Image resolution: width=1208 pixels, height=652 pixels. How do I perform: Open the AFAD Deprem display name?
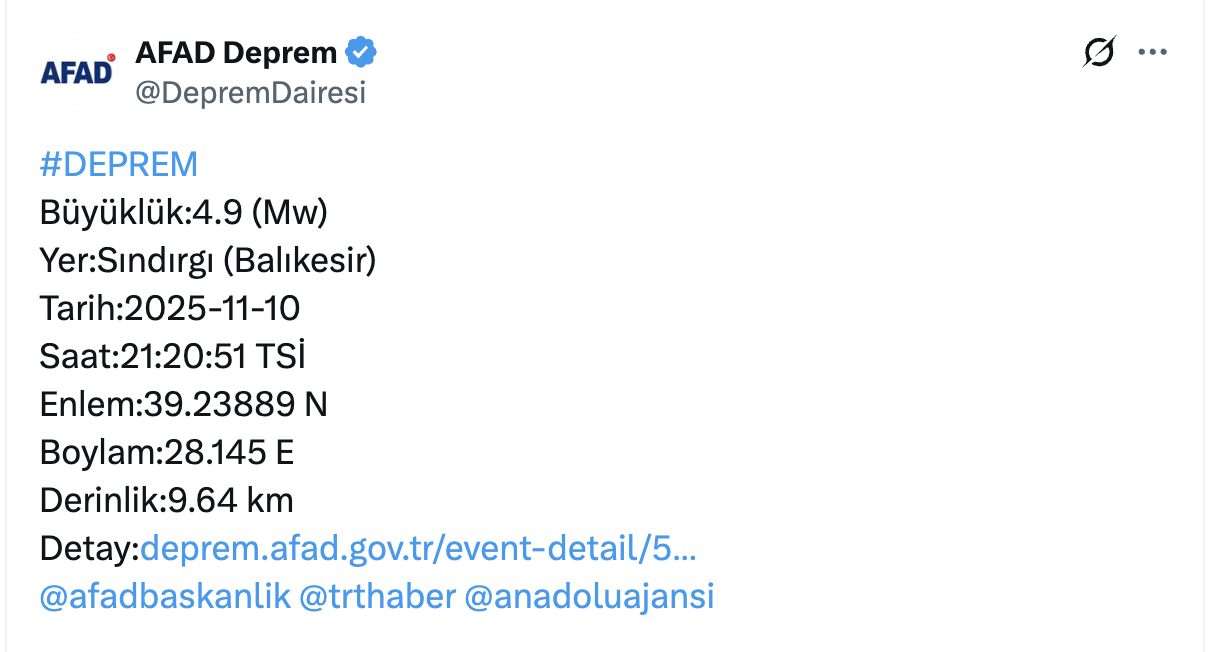coord(236,52)
